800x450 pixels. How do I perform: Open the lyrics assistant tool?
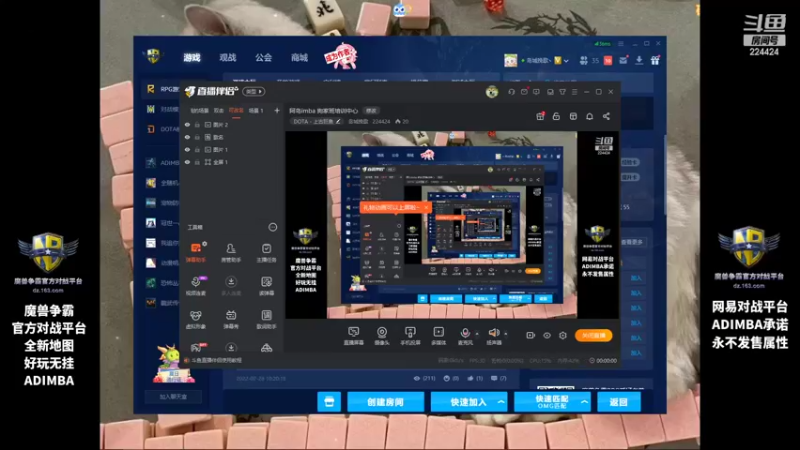point(266,319)
